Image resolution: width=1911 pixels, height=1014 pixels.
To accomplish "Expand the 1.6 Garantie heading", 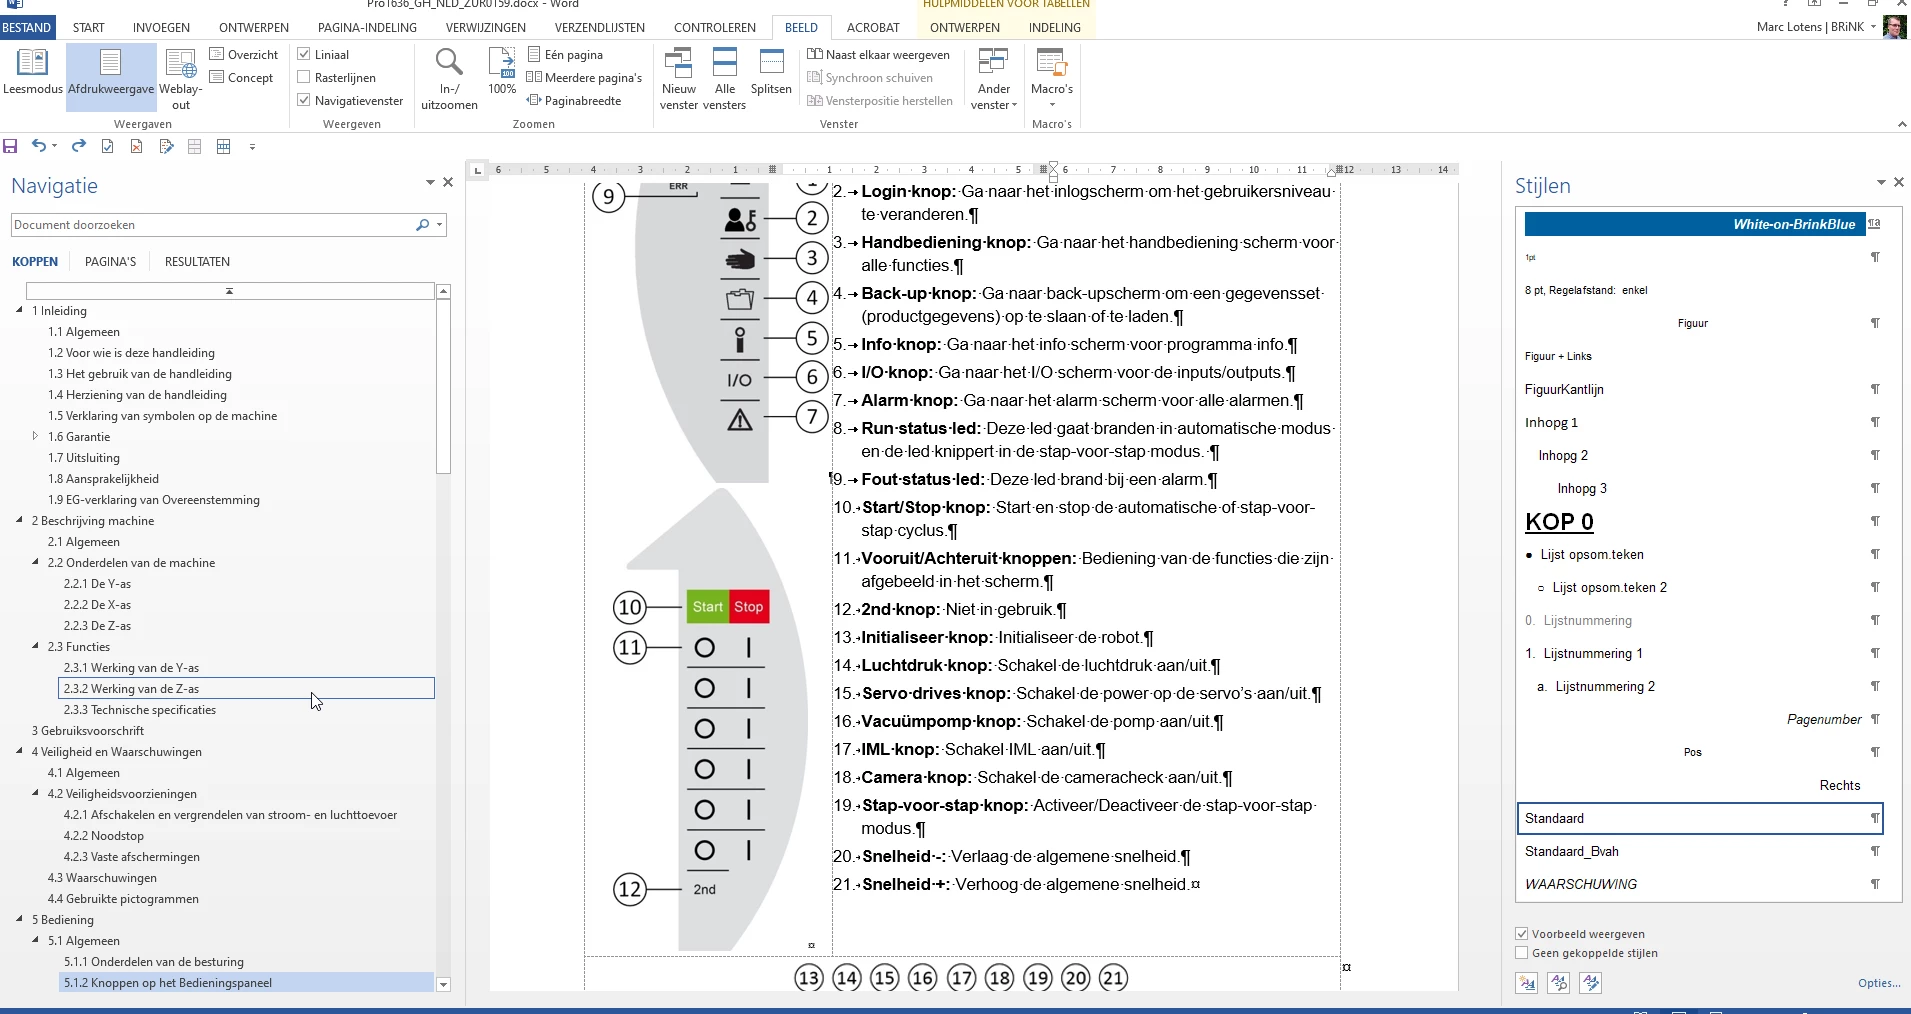I will pos(36,436).
